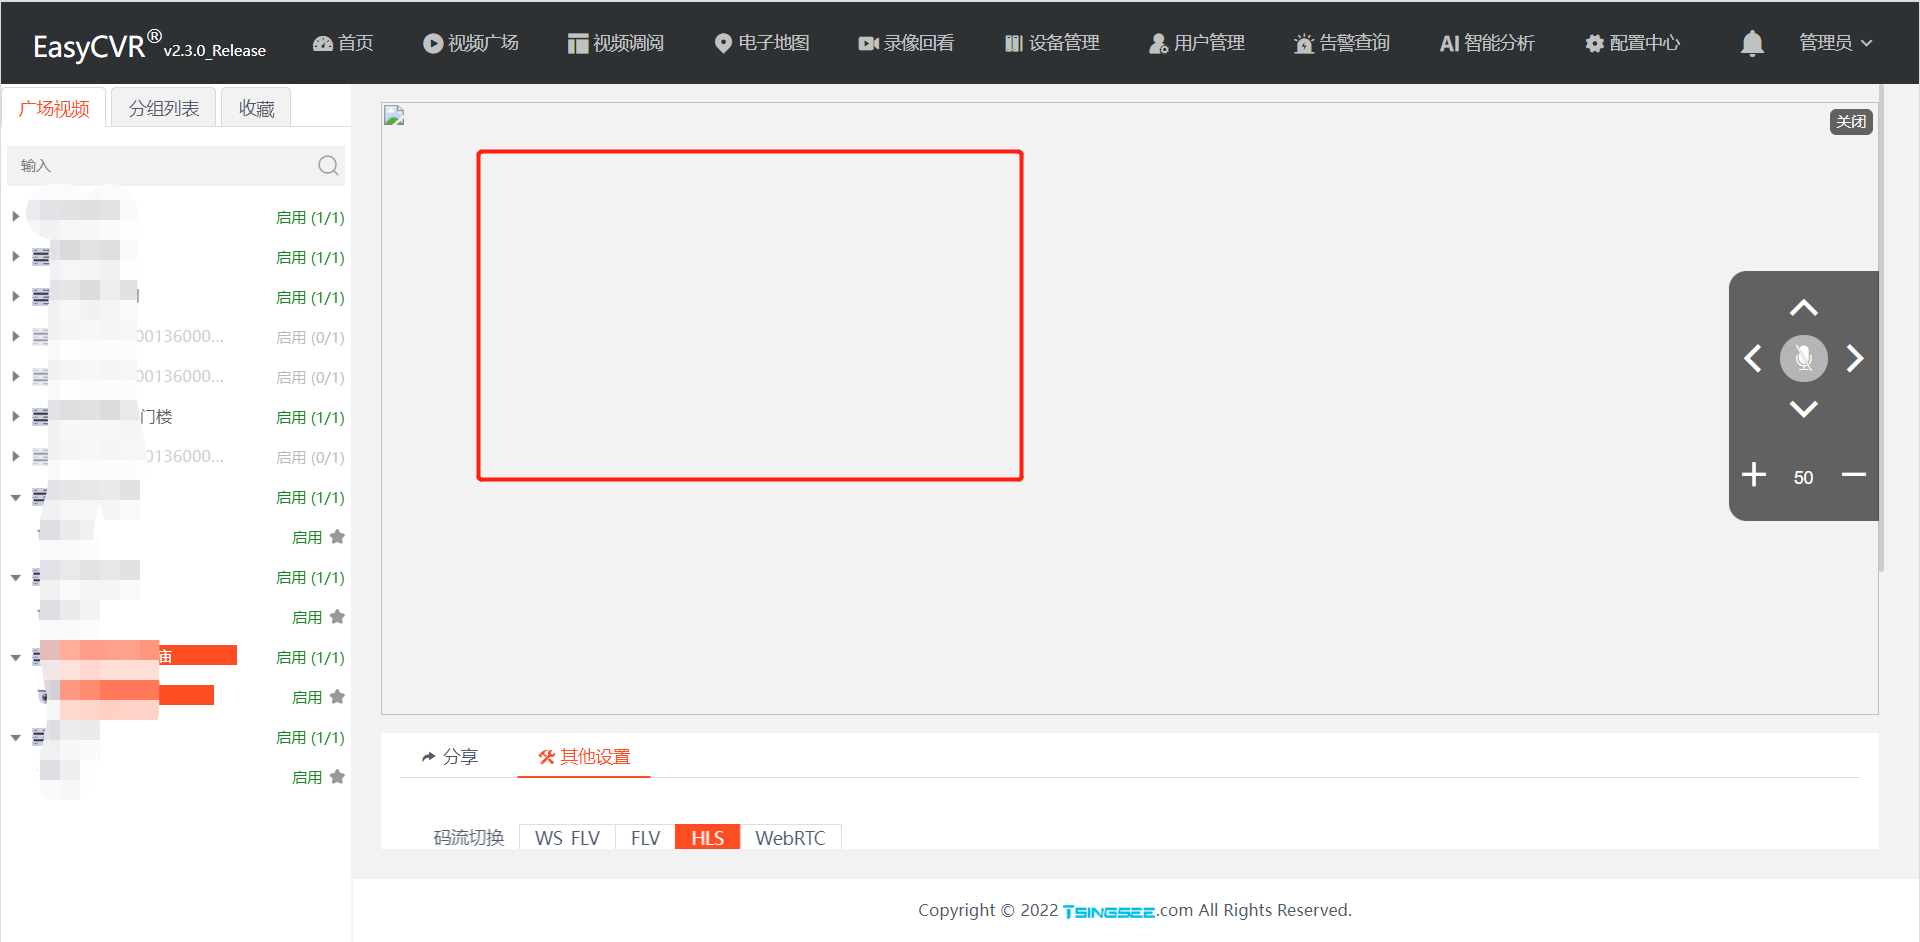Screen dimensions: 1920x942
Task: Favorite the red-highlighted camera with its star
Action: [x=337, y=697]
